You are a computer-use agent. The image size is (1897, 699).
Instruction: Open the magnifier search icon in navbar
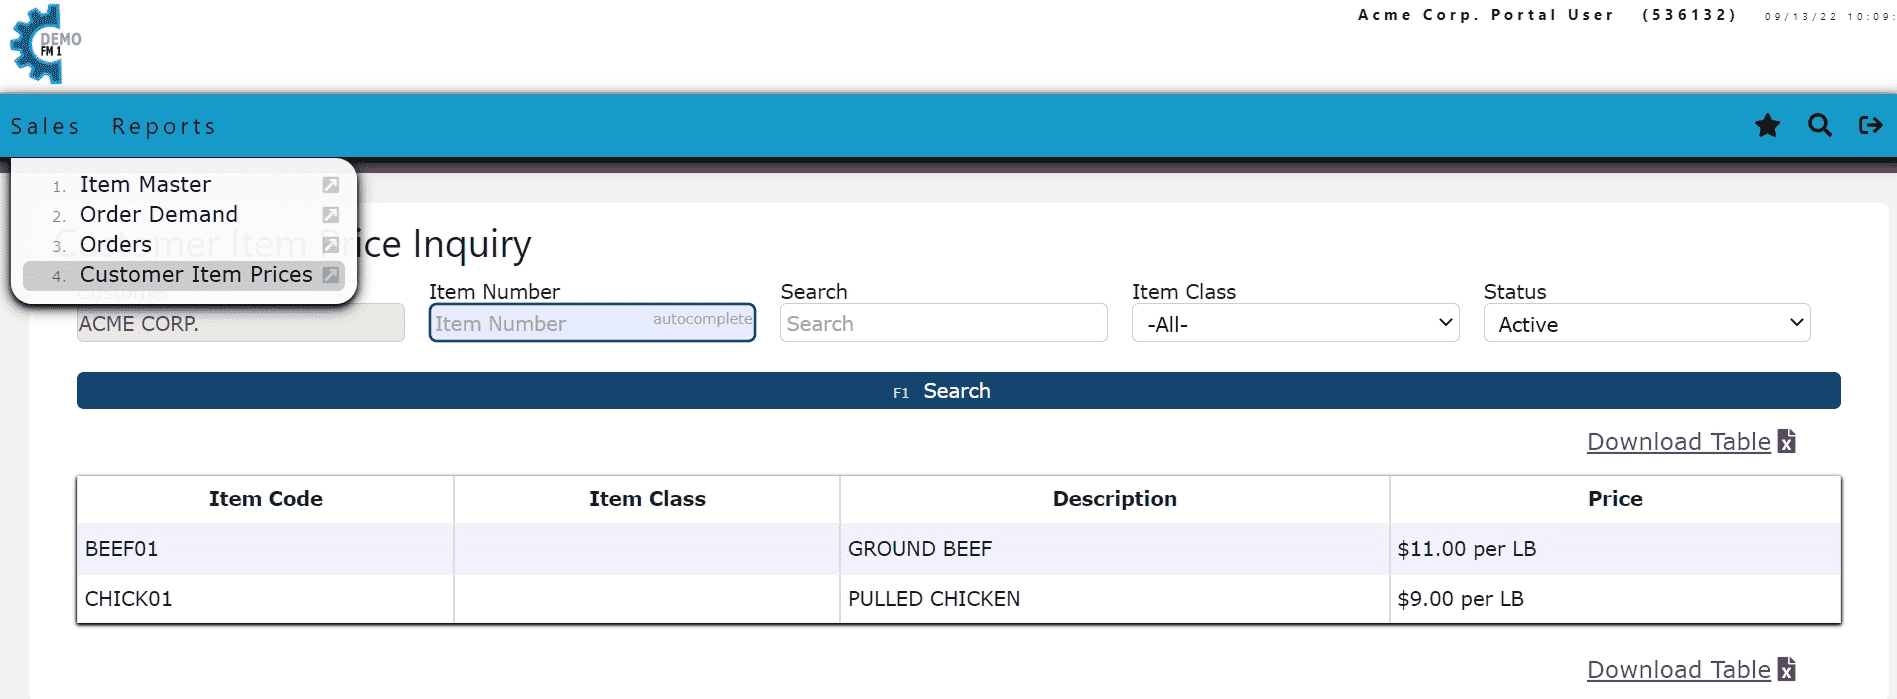[1820, 125]
